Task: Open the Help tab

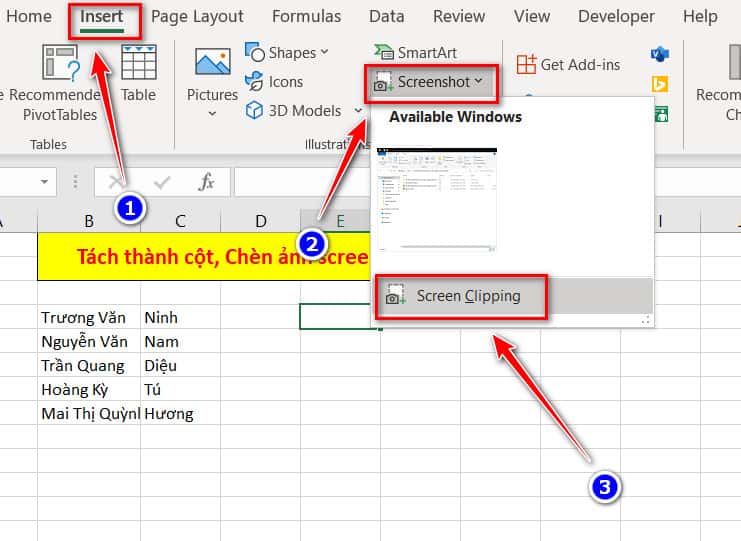Action: click(x=700, y=17)
